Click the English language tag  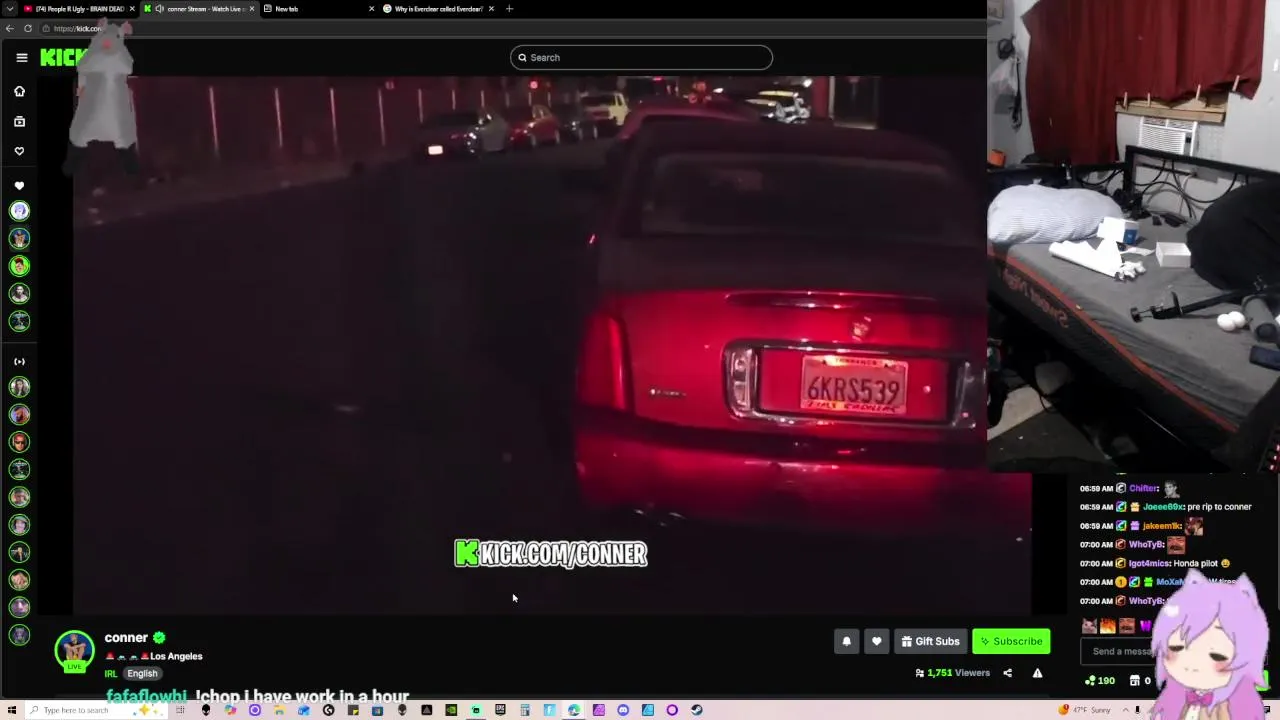click(x=142, y=673)
